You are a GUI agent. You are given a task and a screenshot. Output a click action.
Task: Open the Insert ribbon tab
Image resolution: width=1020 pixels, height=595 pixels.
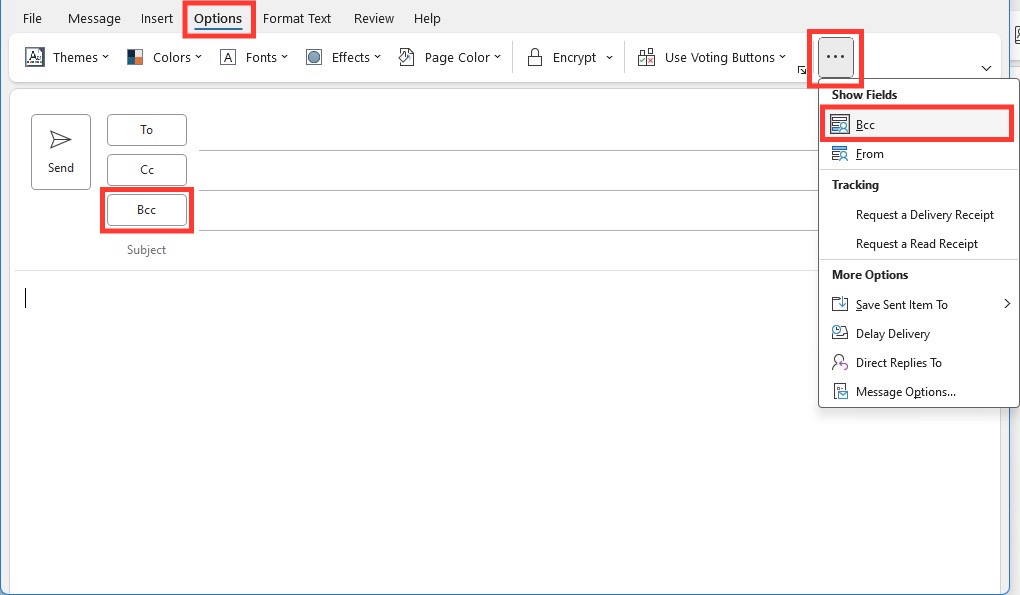[x=157, y=19]
